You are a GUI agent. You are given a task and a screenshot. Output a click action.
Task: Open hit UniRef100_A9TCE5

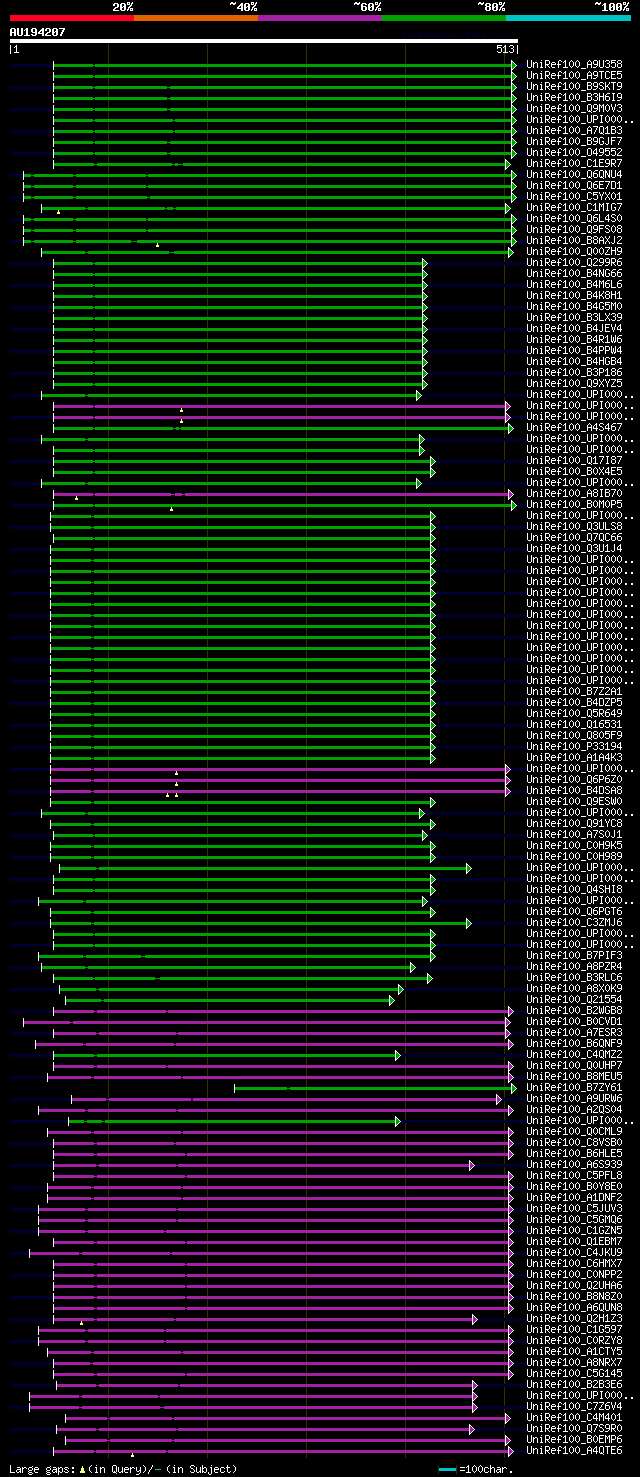(x=574, y=75)
